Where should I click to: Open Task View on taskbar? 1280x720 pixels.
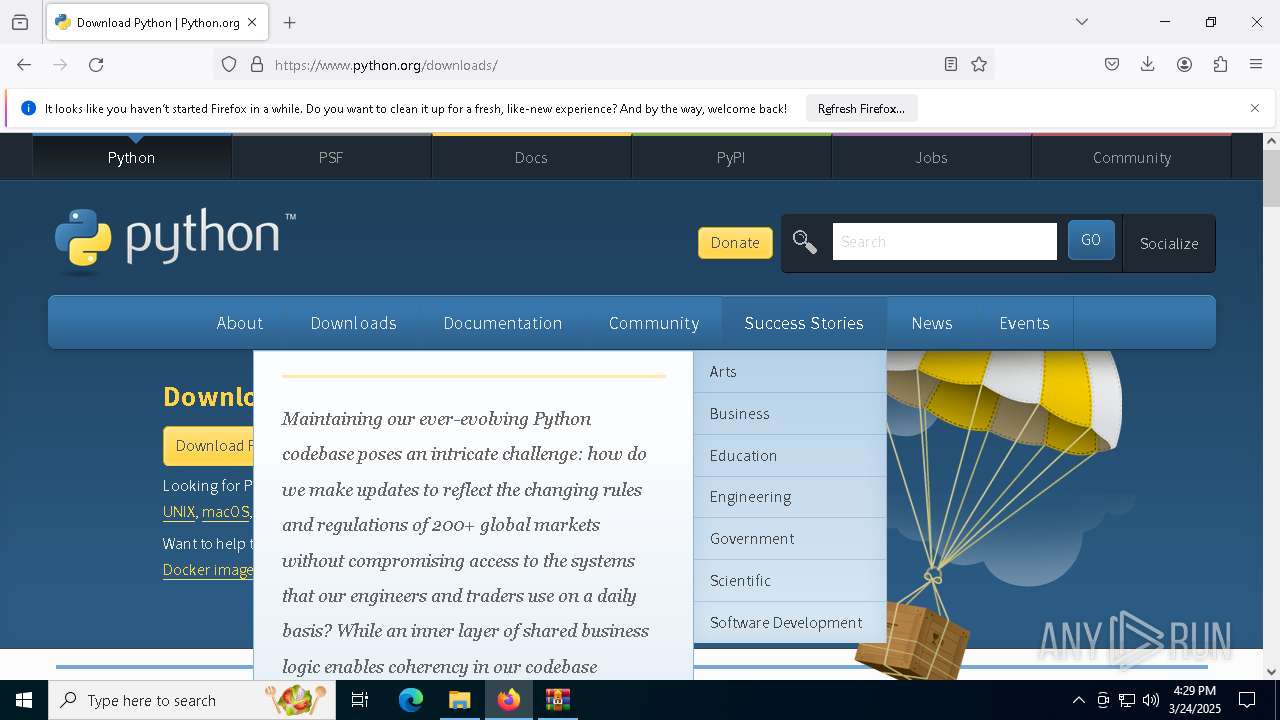(360, 700)
